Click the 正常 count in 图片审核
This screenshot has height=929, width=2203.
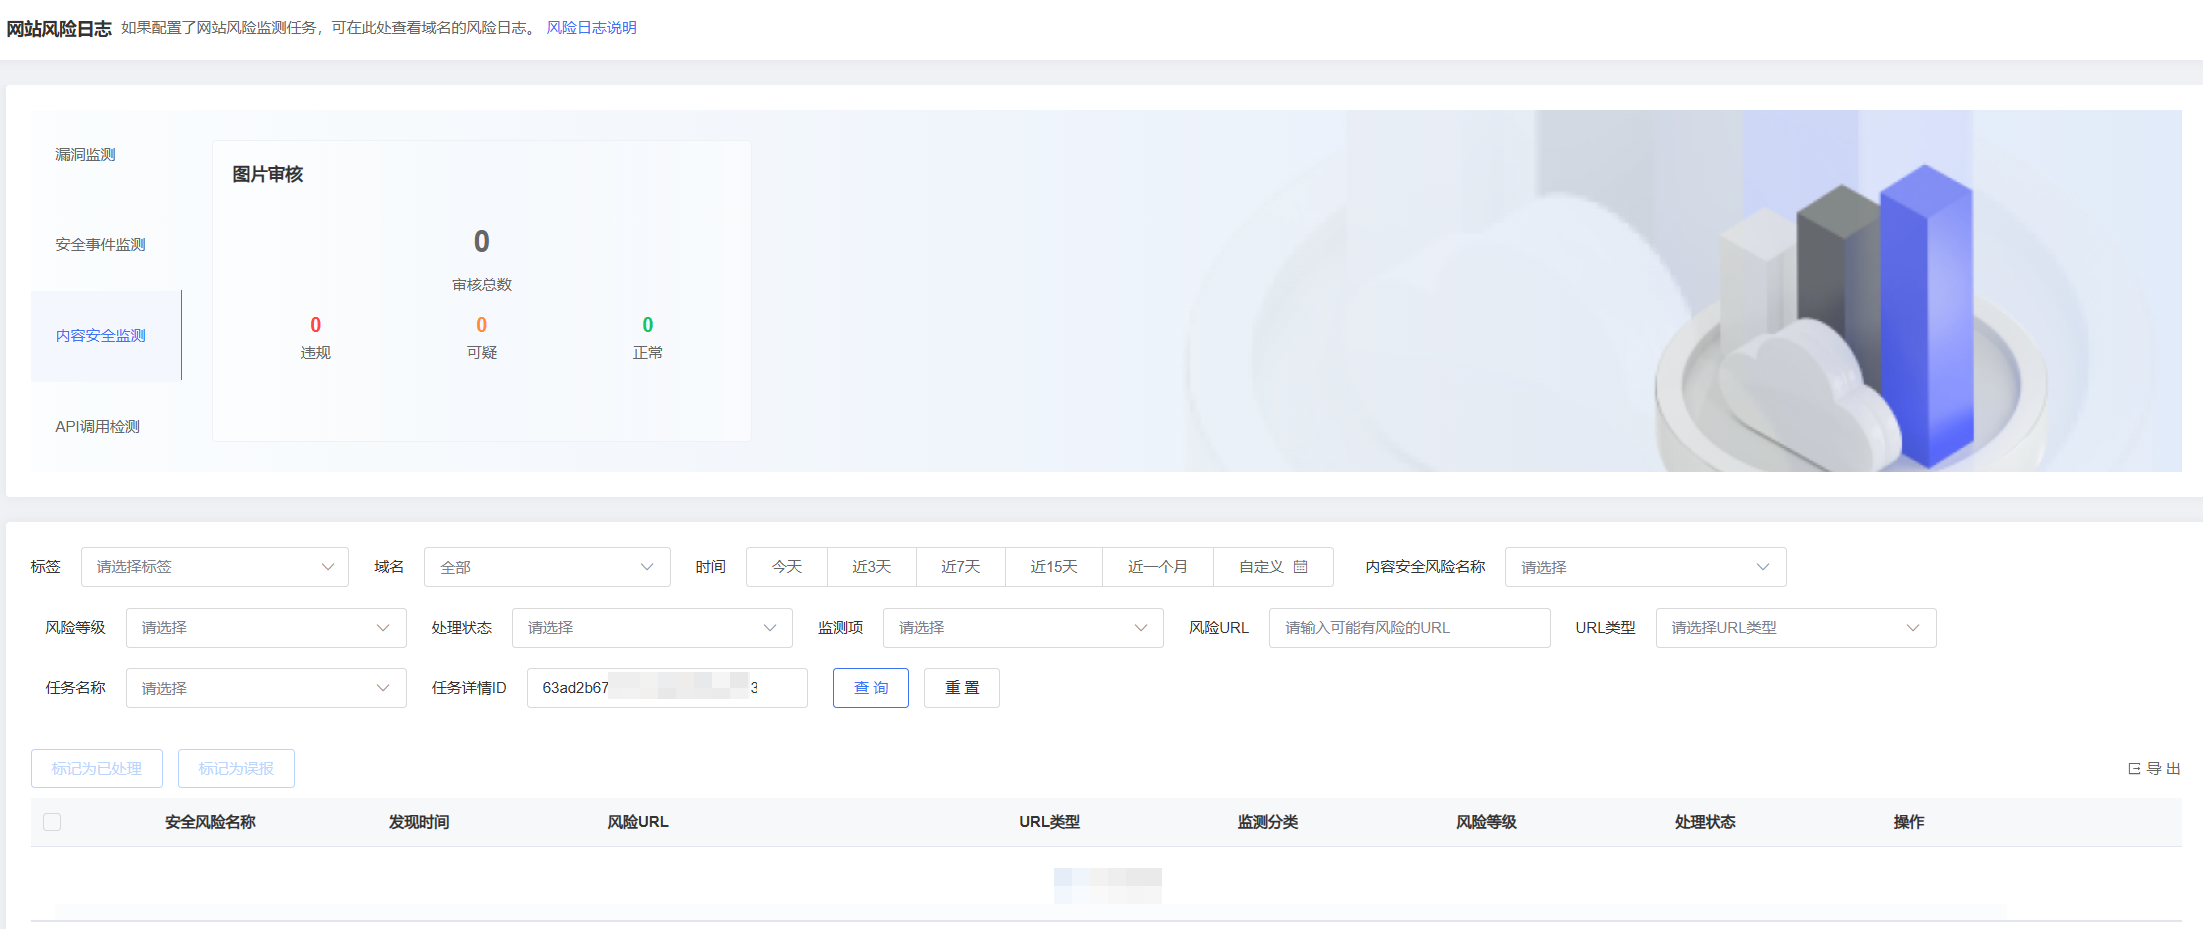click(648, 325)
